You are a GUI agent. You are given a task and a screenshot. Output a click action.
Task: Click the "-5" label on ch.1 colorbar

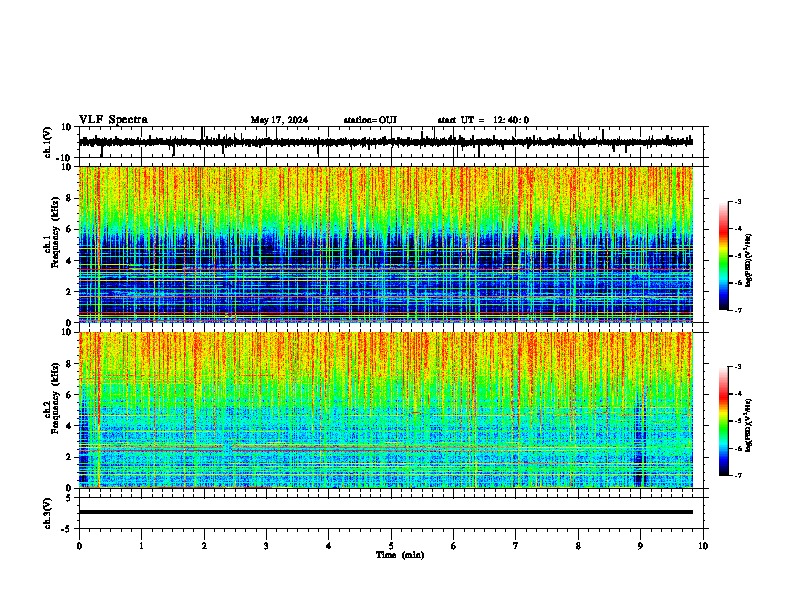pyautogui.click(x=737, y=256)
